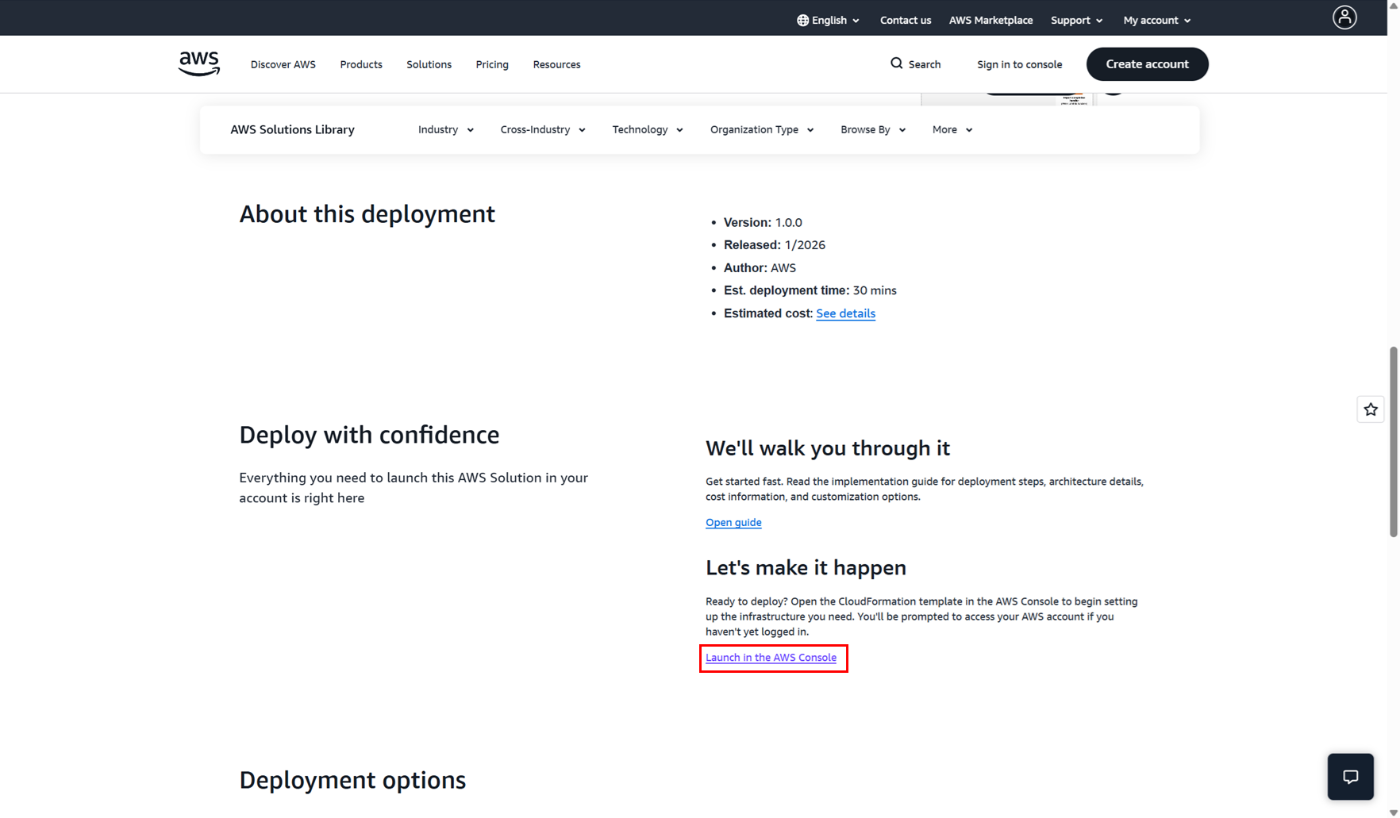Launch in the AWS Console
The height and width of the screenshot is (818, 1400).
[x=771, y=657]
